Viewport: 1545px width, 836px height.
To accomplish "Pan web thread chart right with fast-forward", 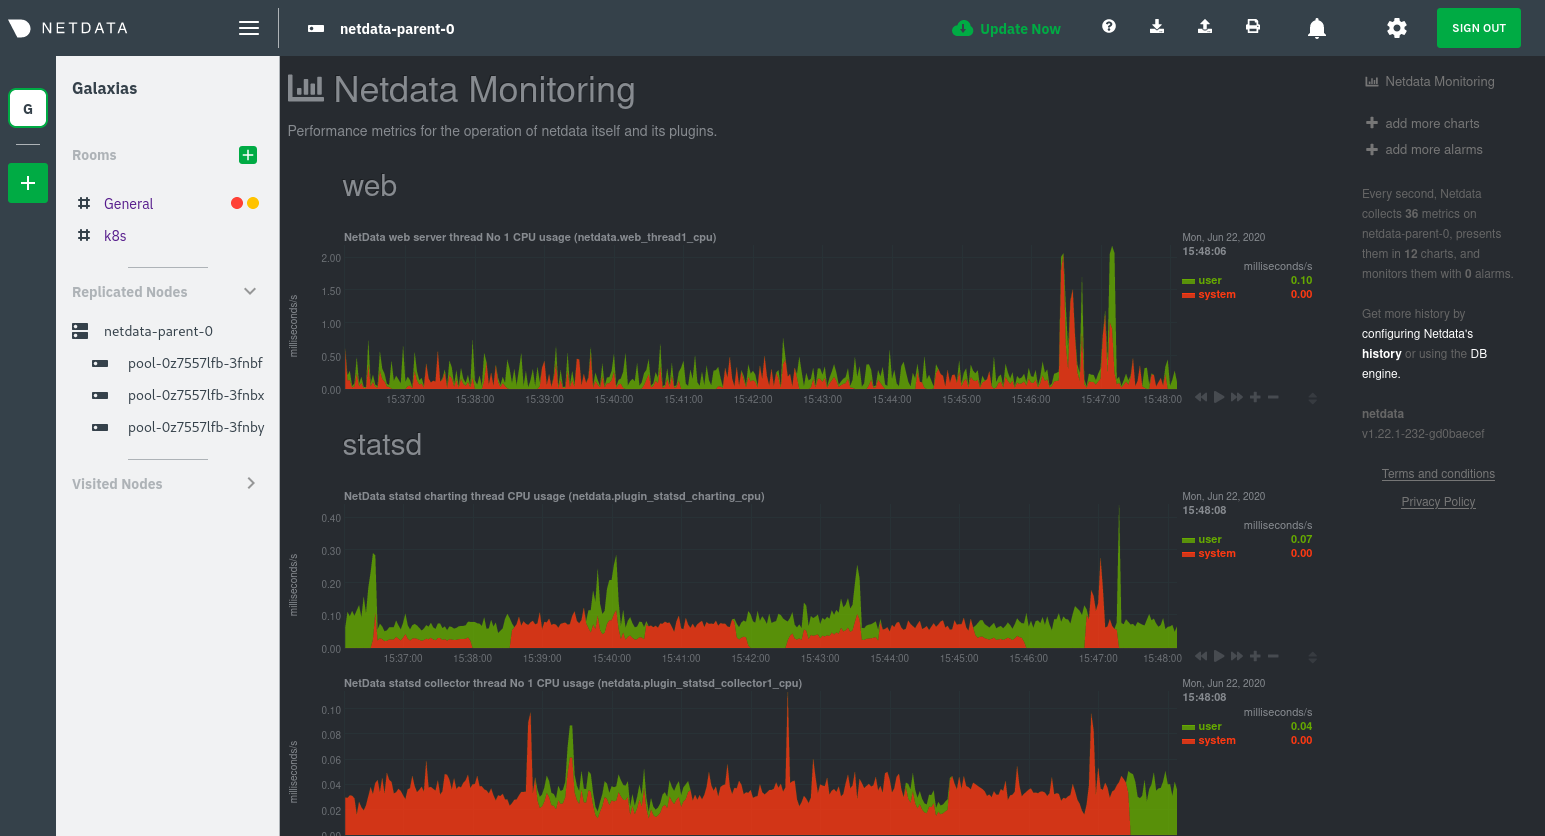I will point(1237,397).
